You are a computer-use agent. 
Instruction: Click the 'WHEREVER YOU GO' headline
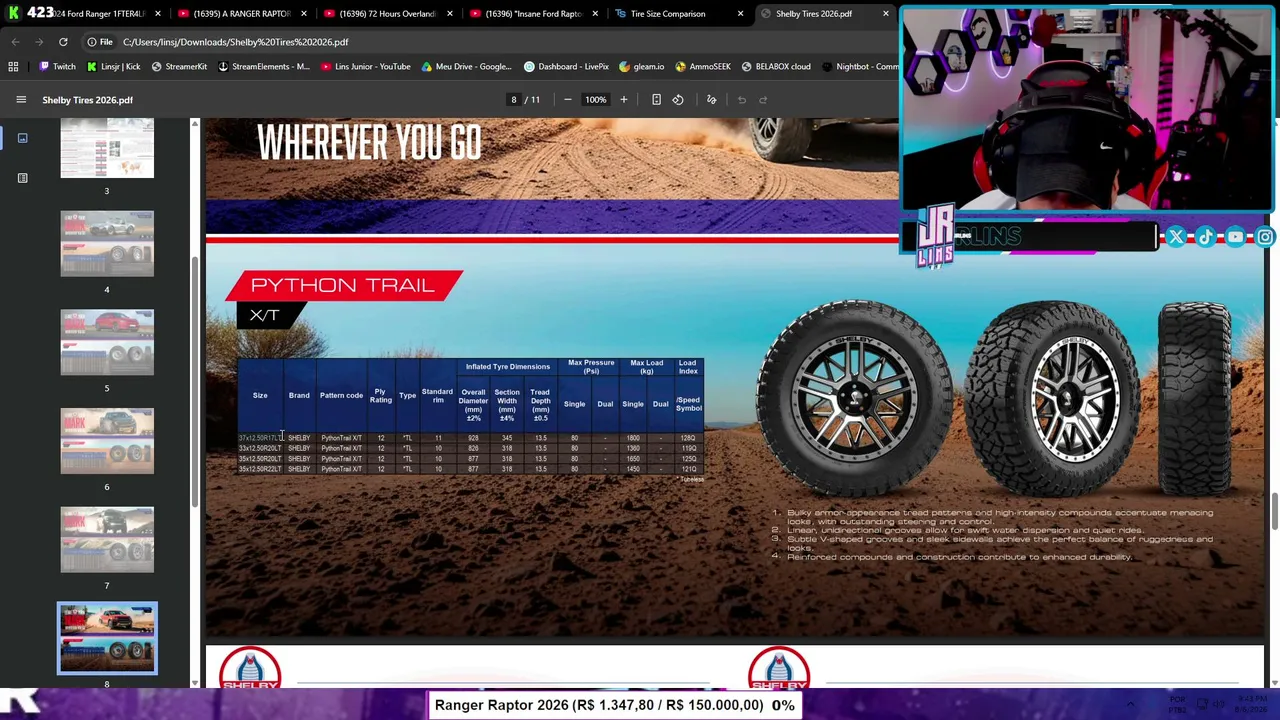(x=369, y=143)
